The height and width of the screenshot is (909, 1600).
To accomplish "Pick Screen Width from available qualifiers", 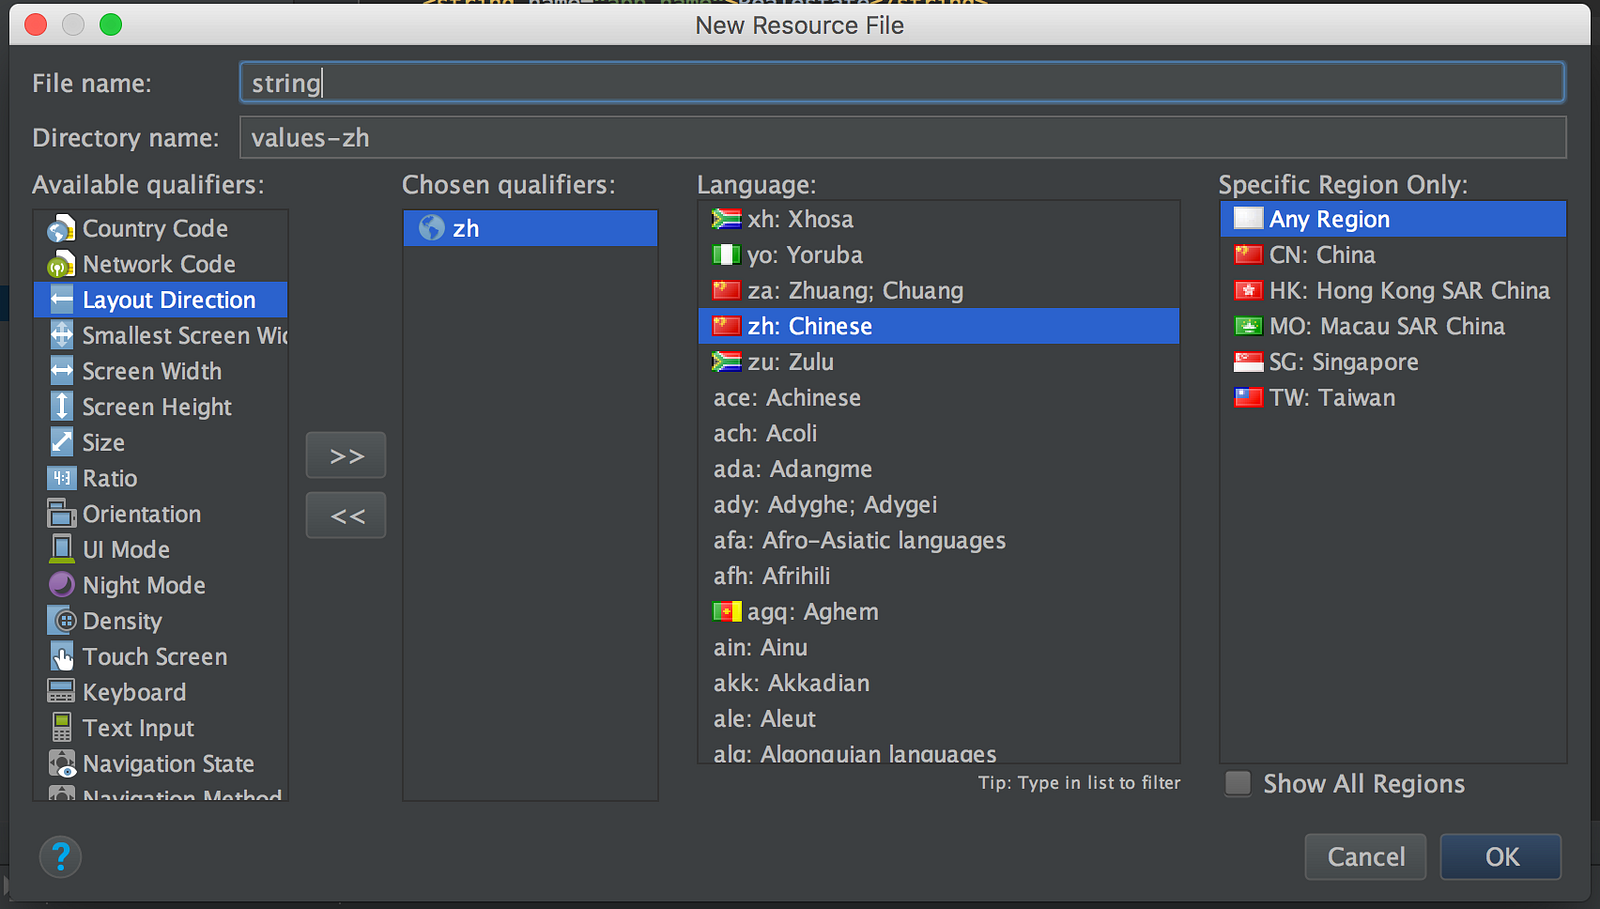I will tap(152, 372).
